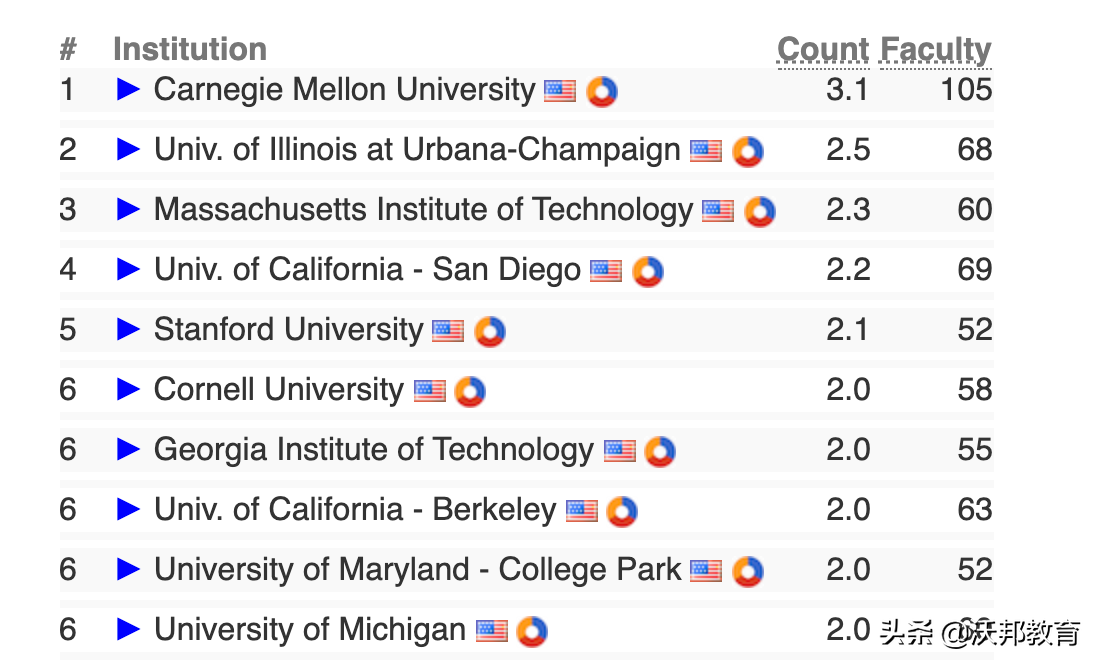Click the pie chart icon beside Stanford University
The height and width of the screenshot is (666, 1100).
489,331
